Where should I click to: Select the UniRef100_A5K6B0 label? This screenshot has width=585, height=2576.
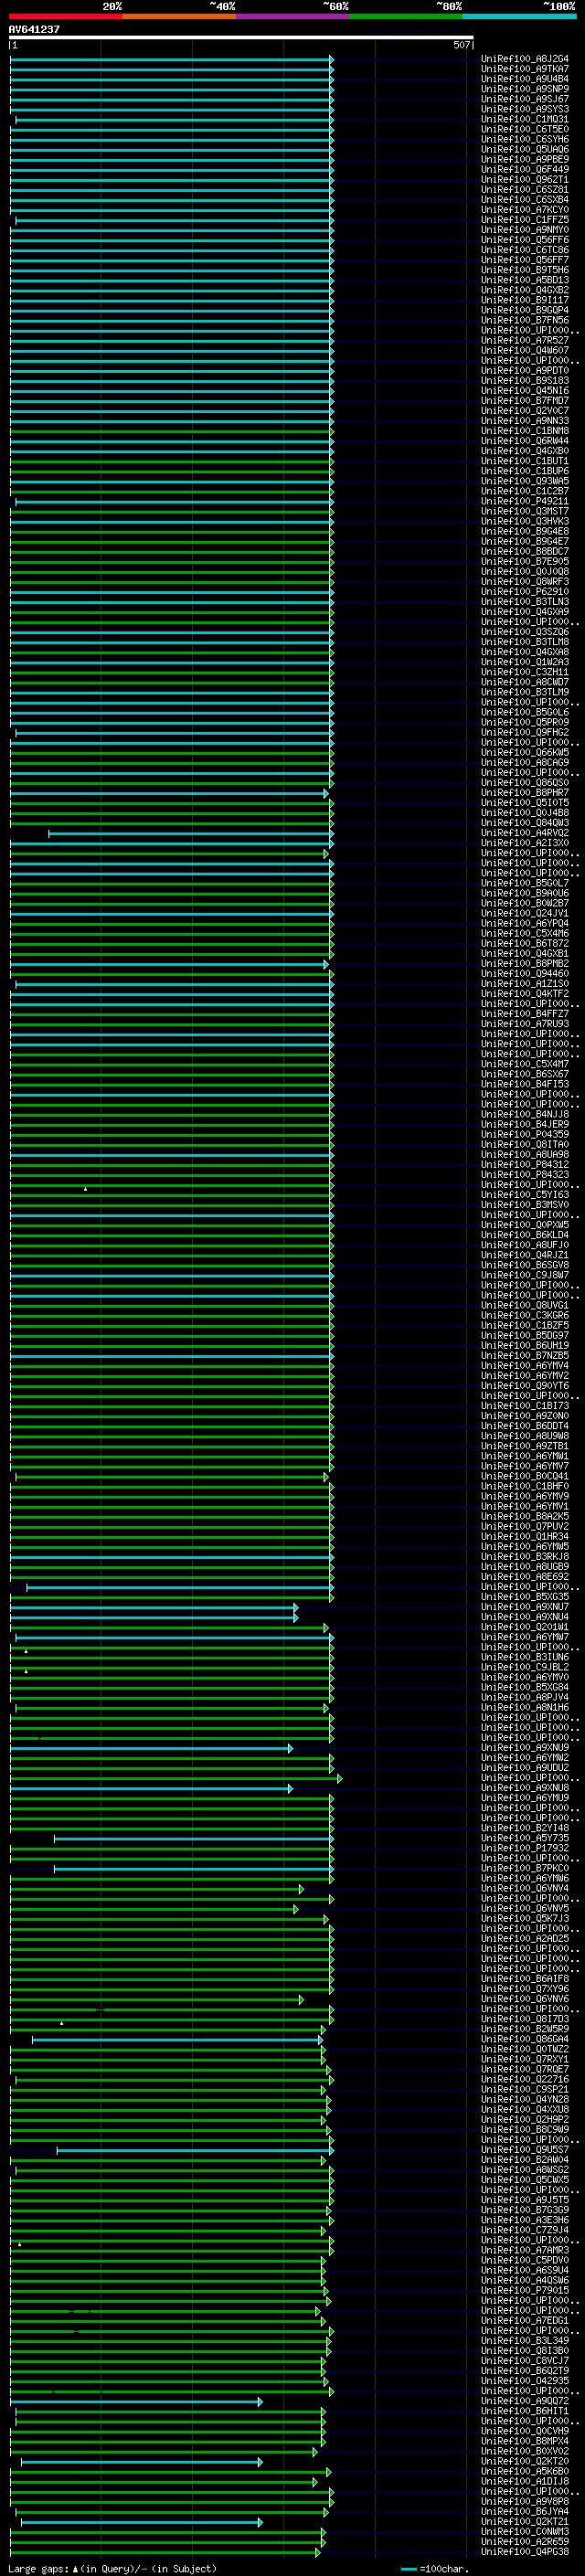(525, 2471)
